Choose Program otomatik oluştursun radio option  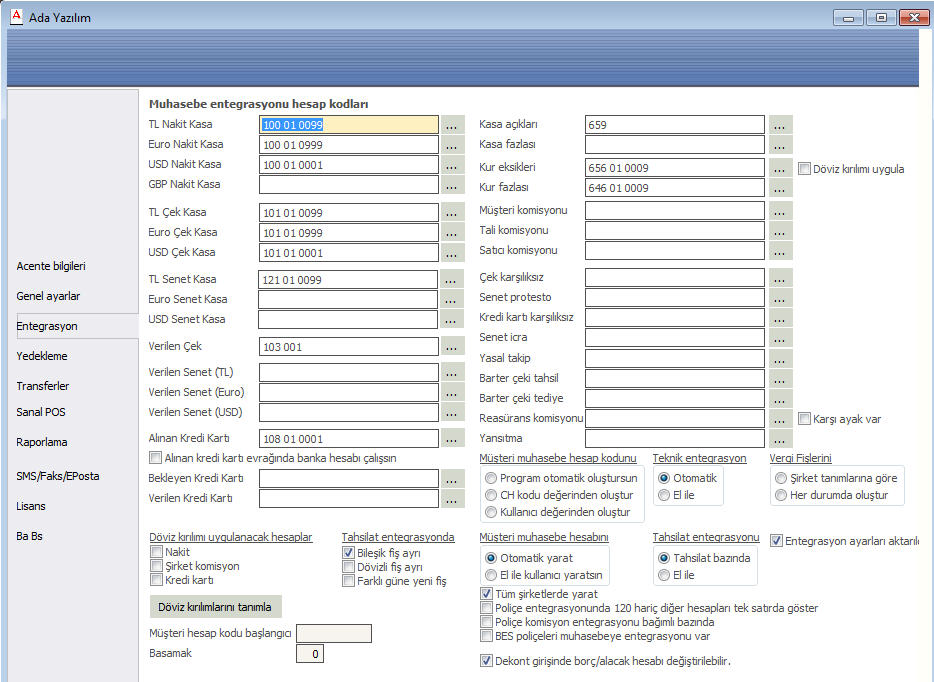point(491,478)
